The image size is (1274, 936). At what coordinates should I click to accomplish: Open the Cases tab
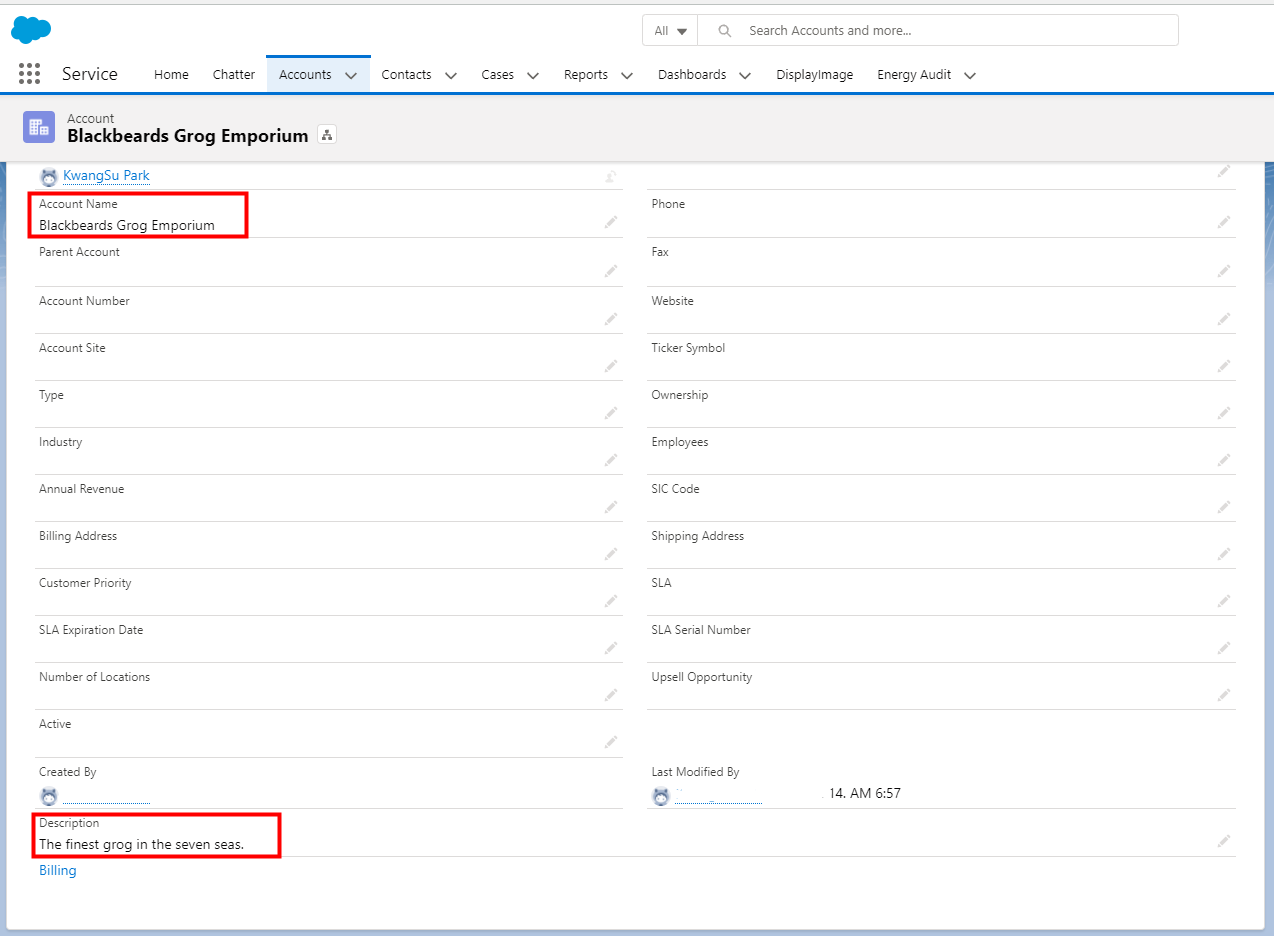pos(498,75)
